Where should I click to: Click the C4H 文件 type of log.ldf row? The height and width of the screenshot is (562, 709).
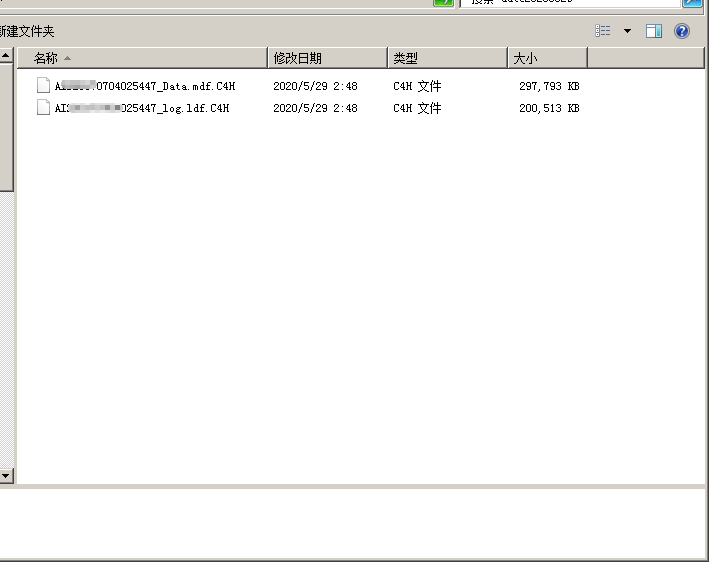click(417, 108)
